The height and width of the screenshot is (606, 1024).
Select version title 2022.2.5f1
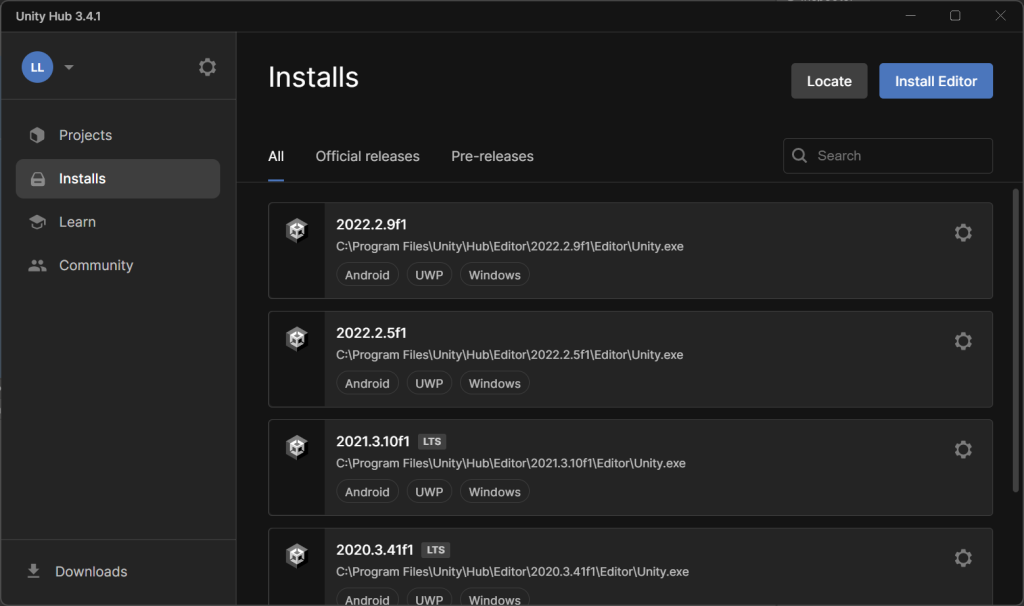point(371,333)
